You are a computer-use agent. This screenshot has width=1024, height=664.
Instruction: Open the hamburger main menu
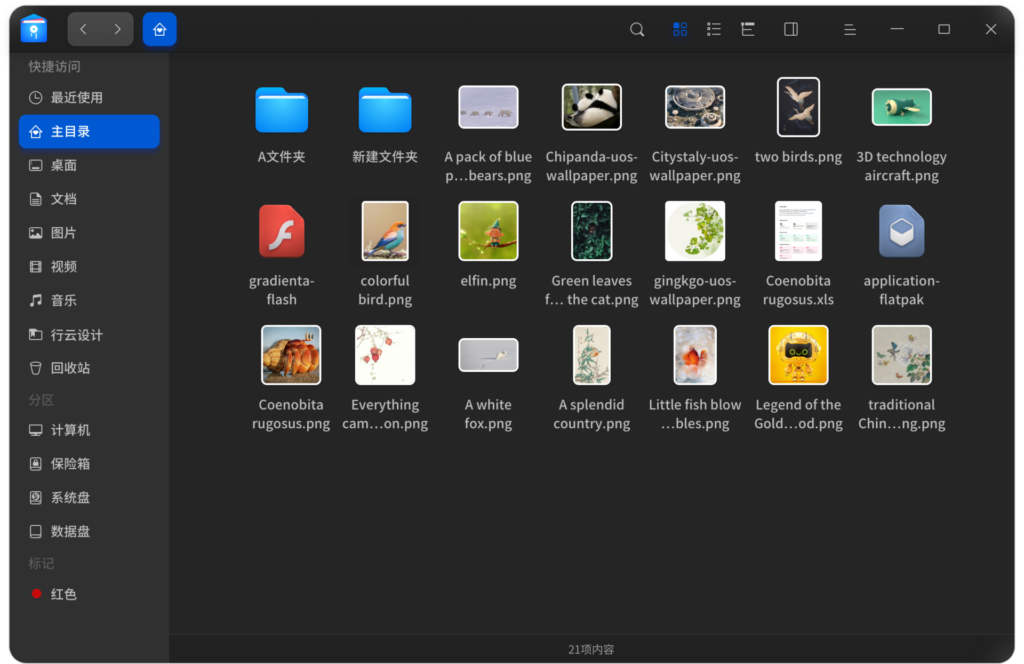[x=849, y=30]
